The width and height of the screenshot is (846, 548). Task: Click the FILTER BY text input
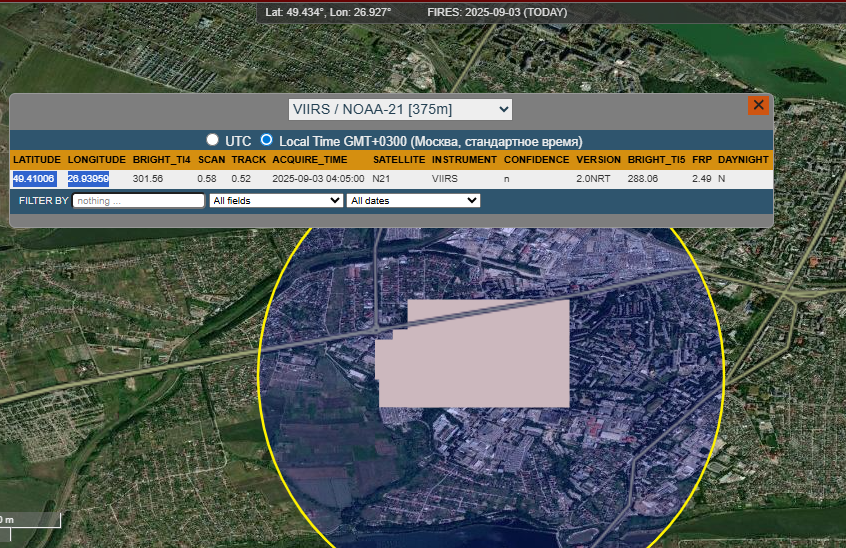click(139, 201)
